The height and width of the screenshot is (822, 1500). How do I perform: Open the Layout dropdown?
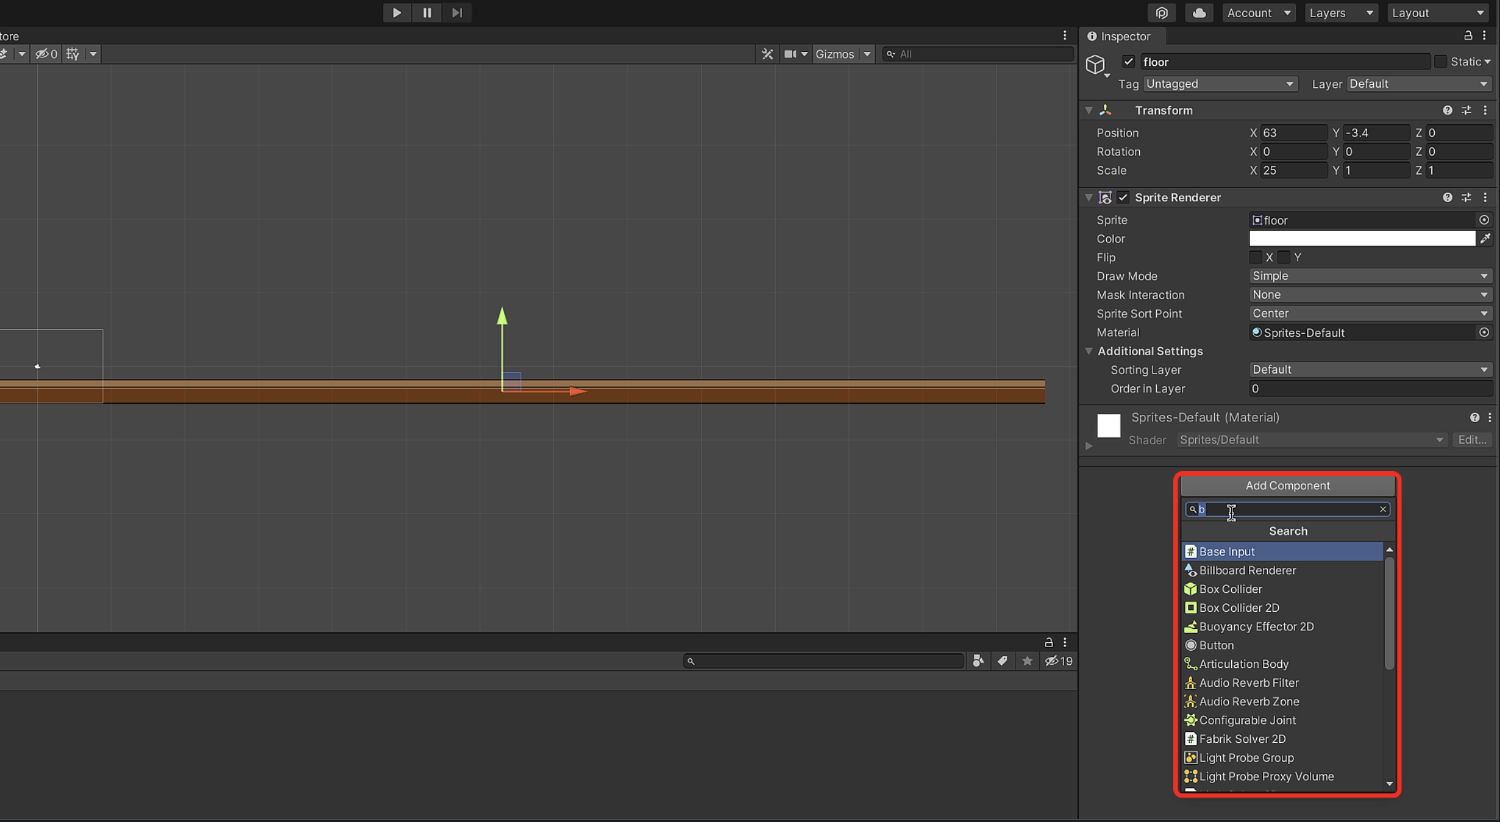[x=1438, y=13]
